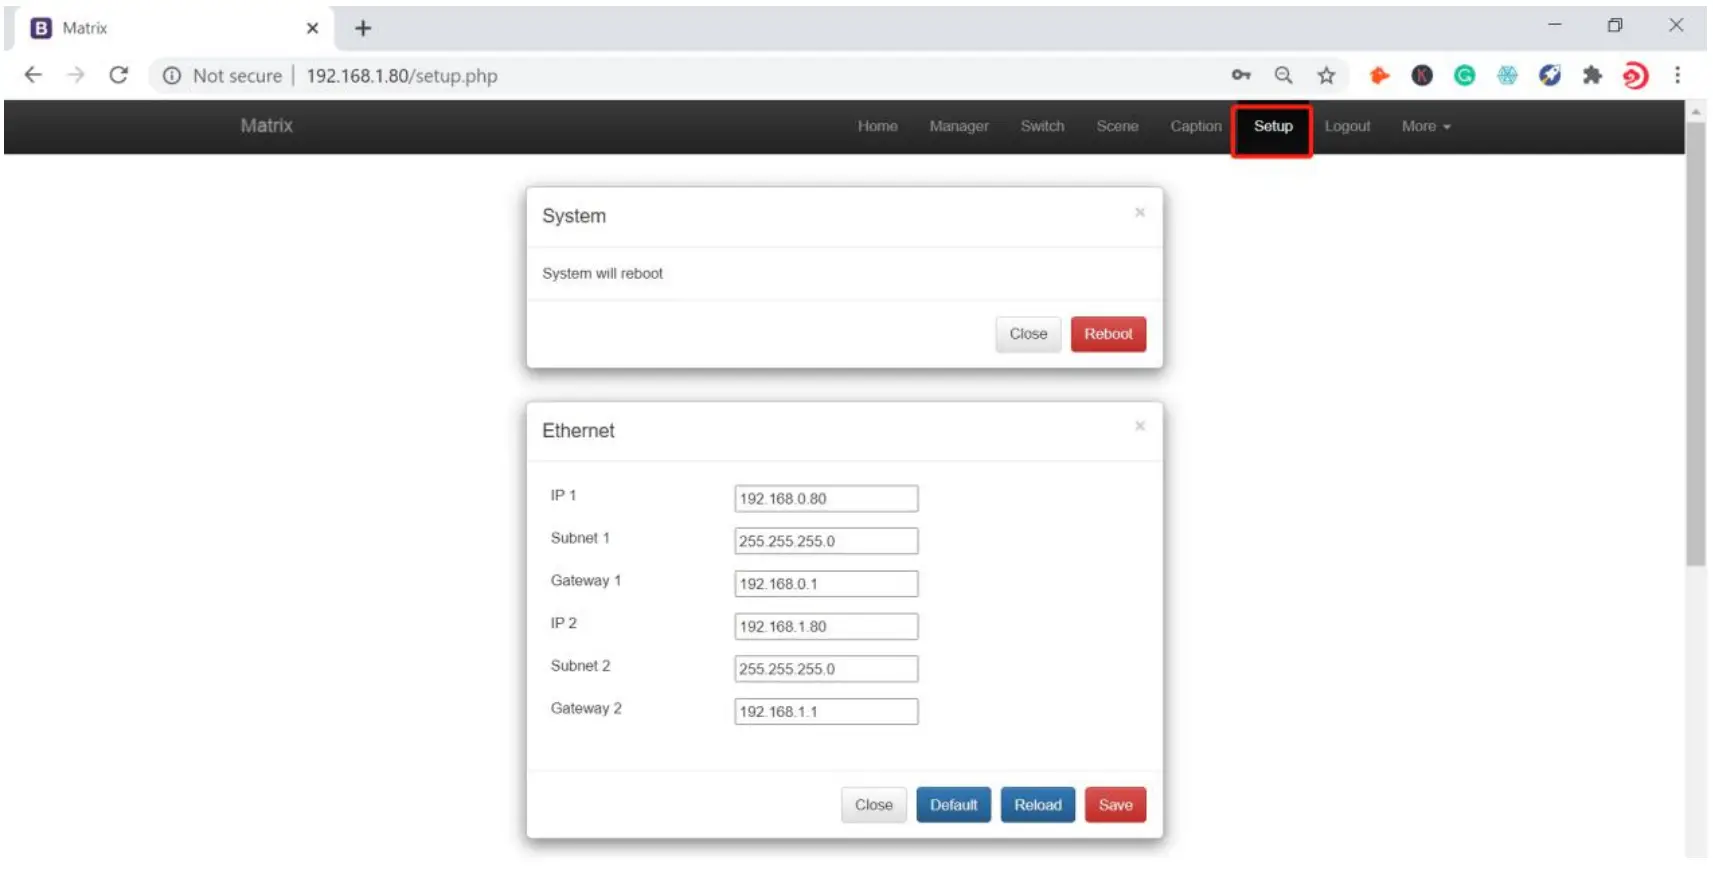Dismiss the Ethernet dialog with X
1713x888 pixels.
tap(1139, 426)
